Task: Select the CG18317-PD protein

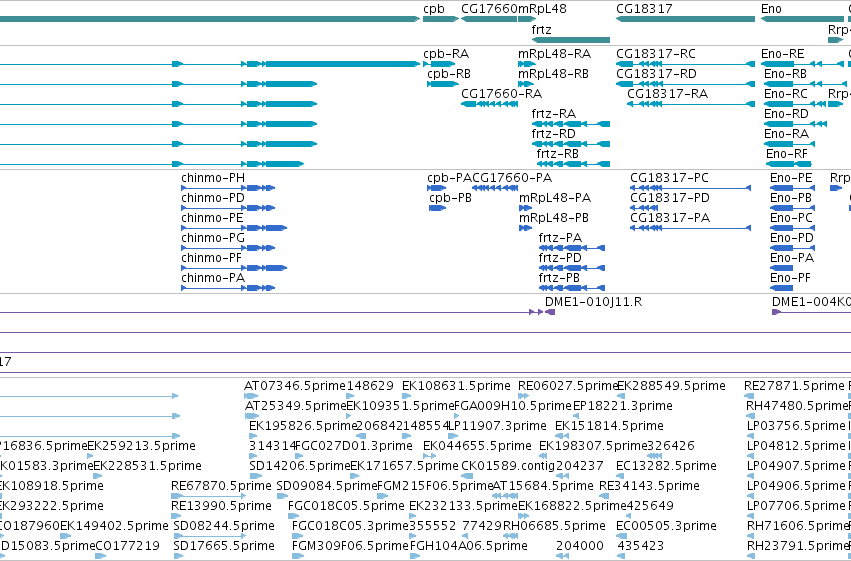Action: point(644,208)
